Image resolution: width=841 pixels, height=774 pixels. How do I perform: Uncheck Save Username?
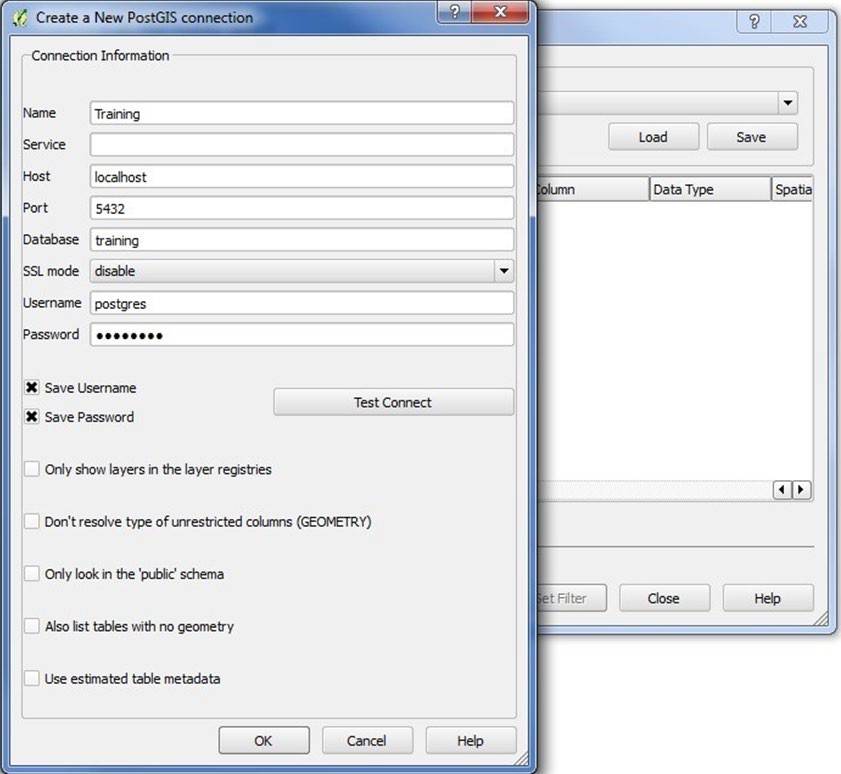click(x=31, y=388)
